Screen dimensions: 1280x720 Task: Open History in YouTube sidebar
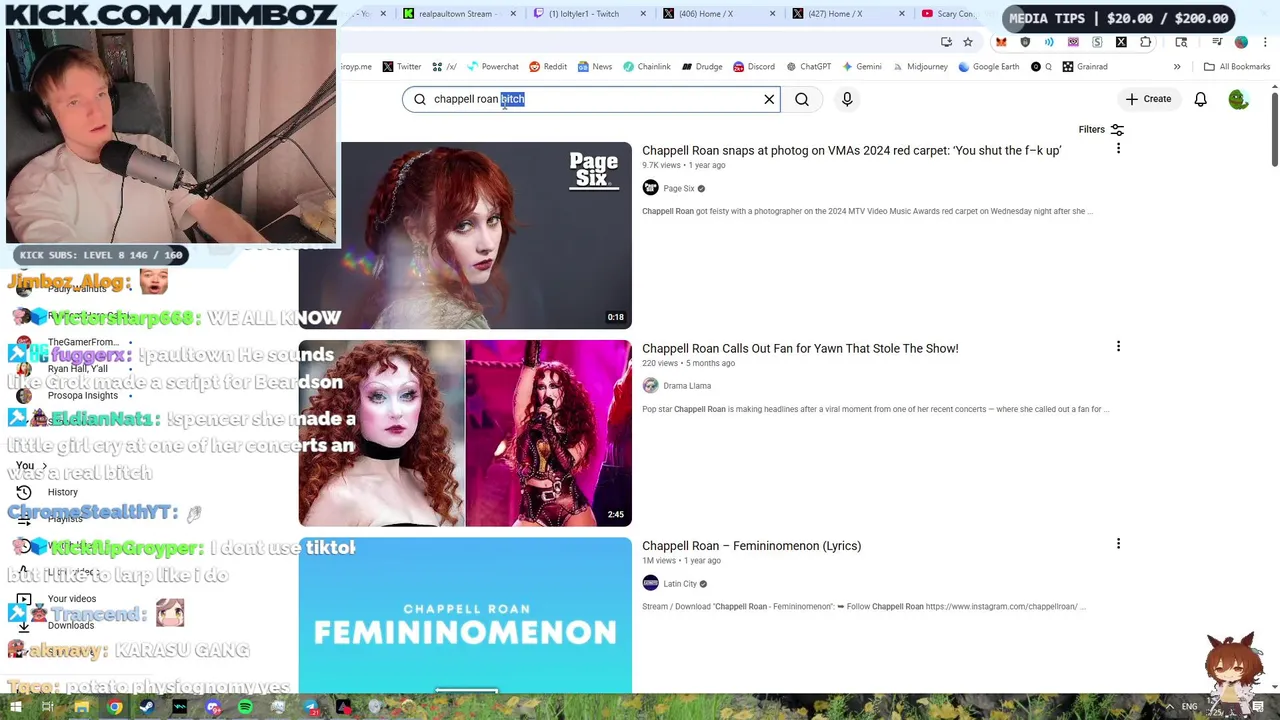62,492
